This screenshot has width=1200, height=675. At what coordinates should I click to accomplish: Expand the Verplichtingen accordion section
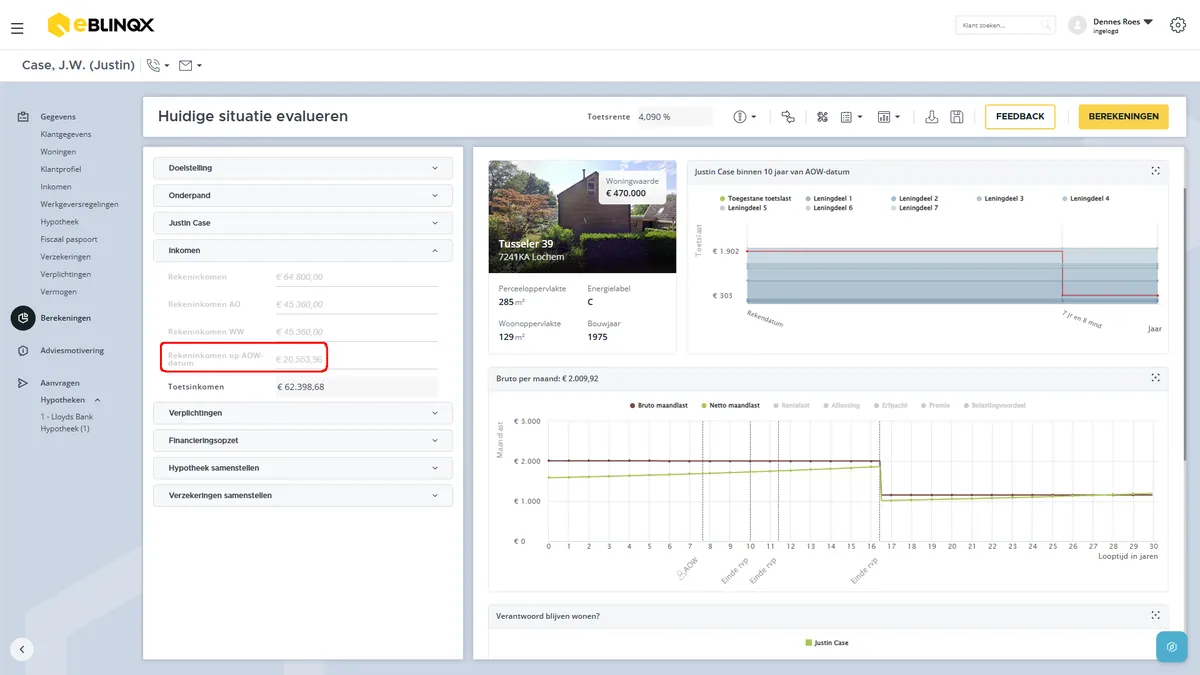tap(302, 413)
